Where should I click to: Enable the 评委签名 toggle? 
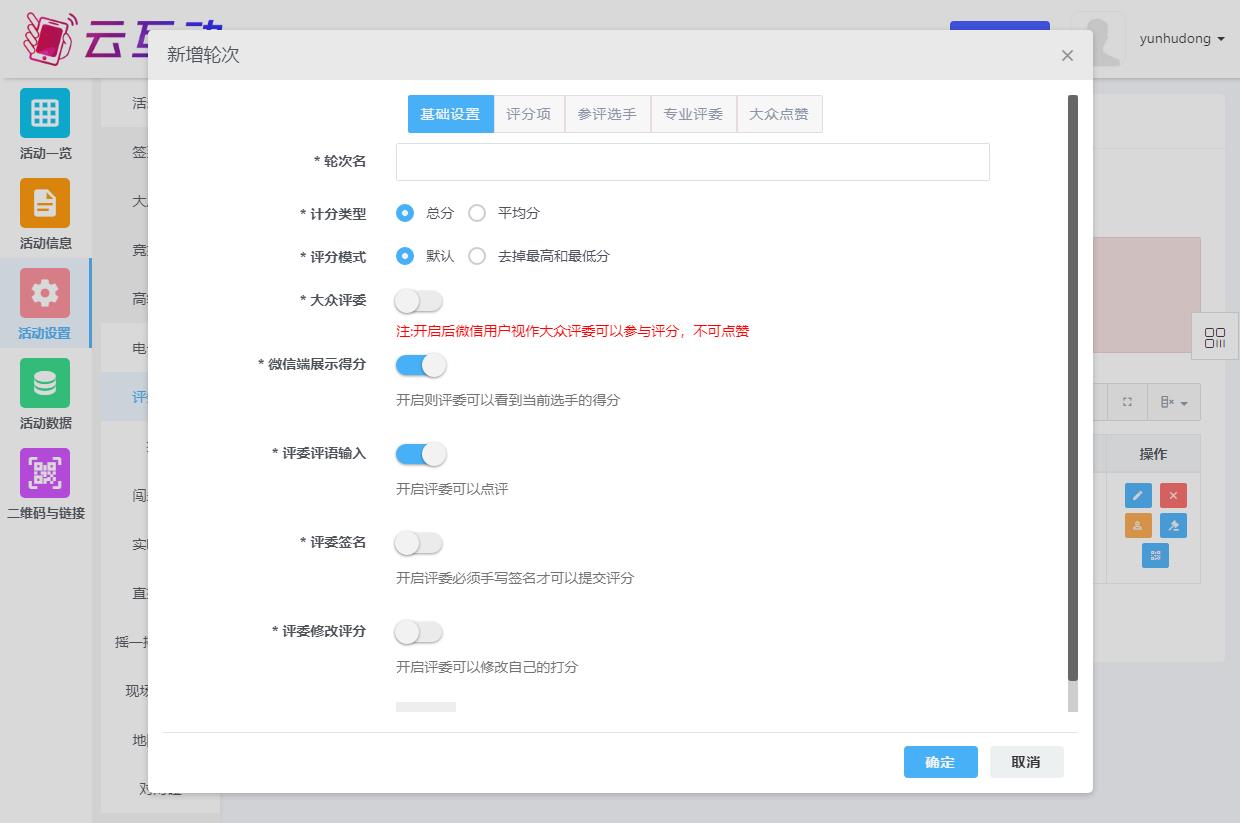[418, 543]
